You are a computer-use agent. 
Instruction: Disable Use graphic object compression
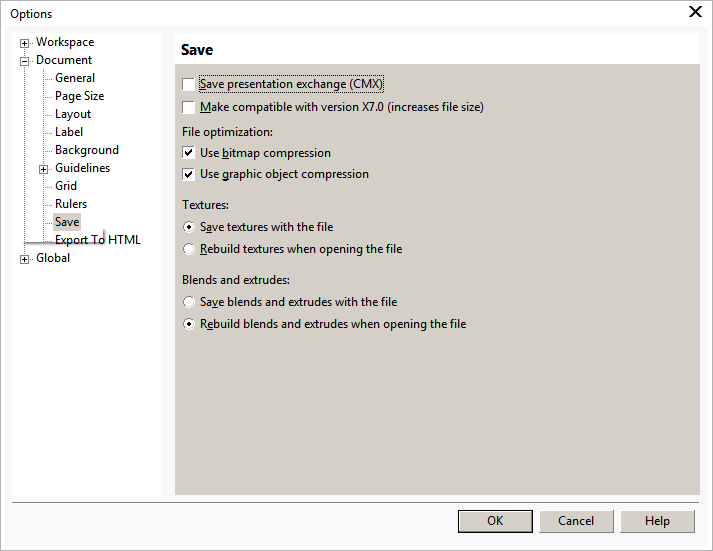click(189, 175)
